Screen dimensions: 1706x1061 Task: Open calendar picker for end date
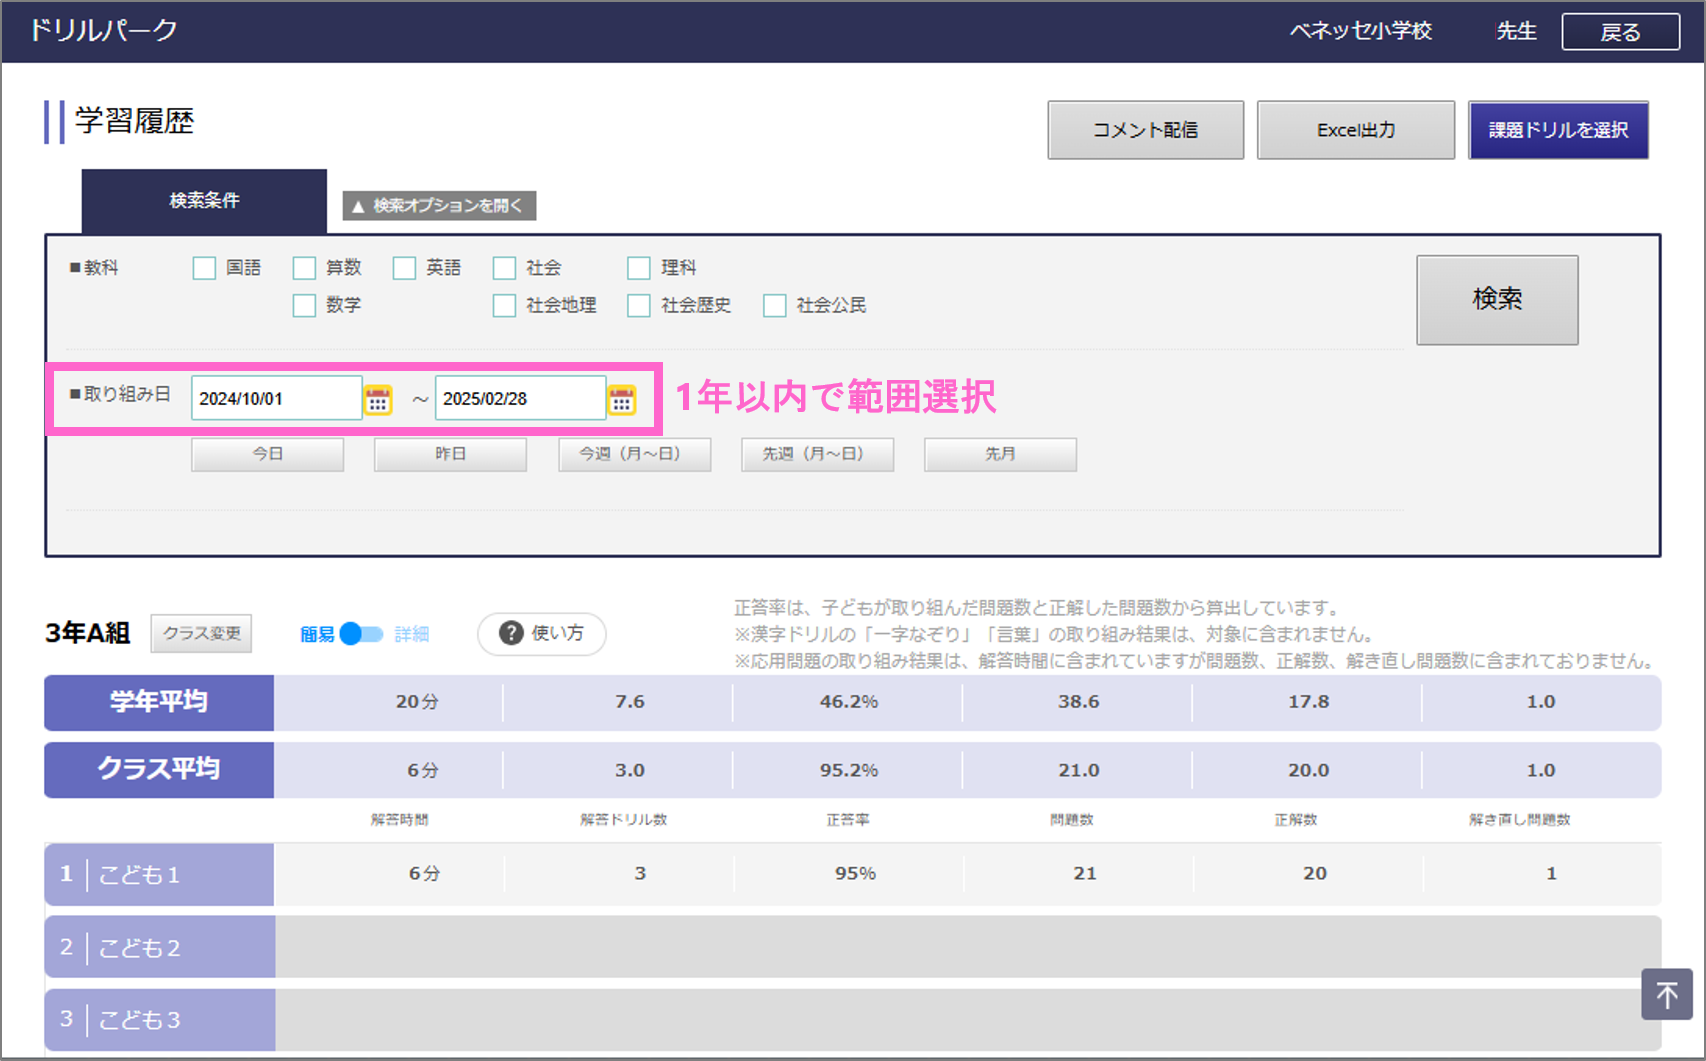pyautogui.click(x=622, y=399)
